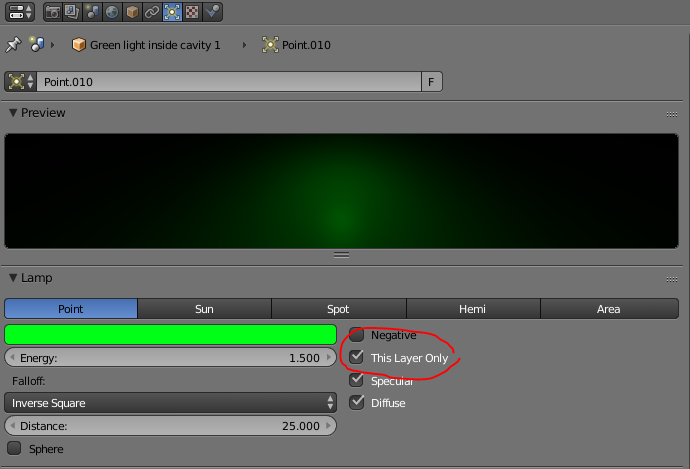Open the Render Layers properties tab
The height and width of the screenshot is (469, 690).
(72, 12)
